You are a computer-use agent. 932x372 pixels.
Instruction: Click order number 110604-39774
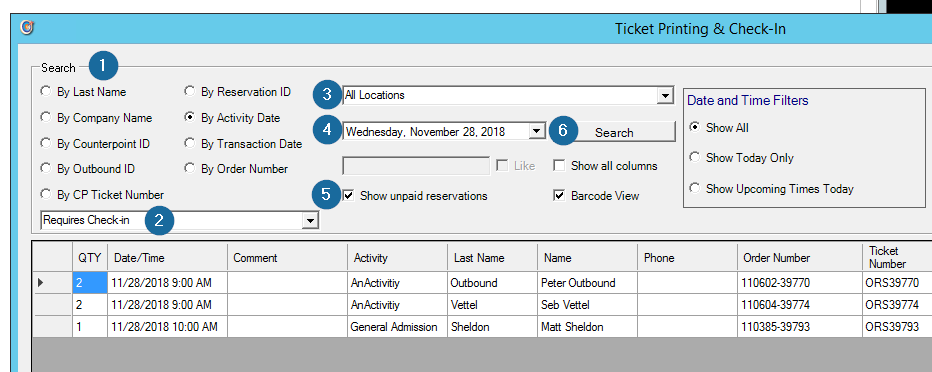(x=800, y=305)
